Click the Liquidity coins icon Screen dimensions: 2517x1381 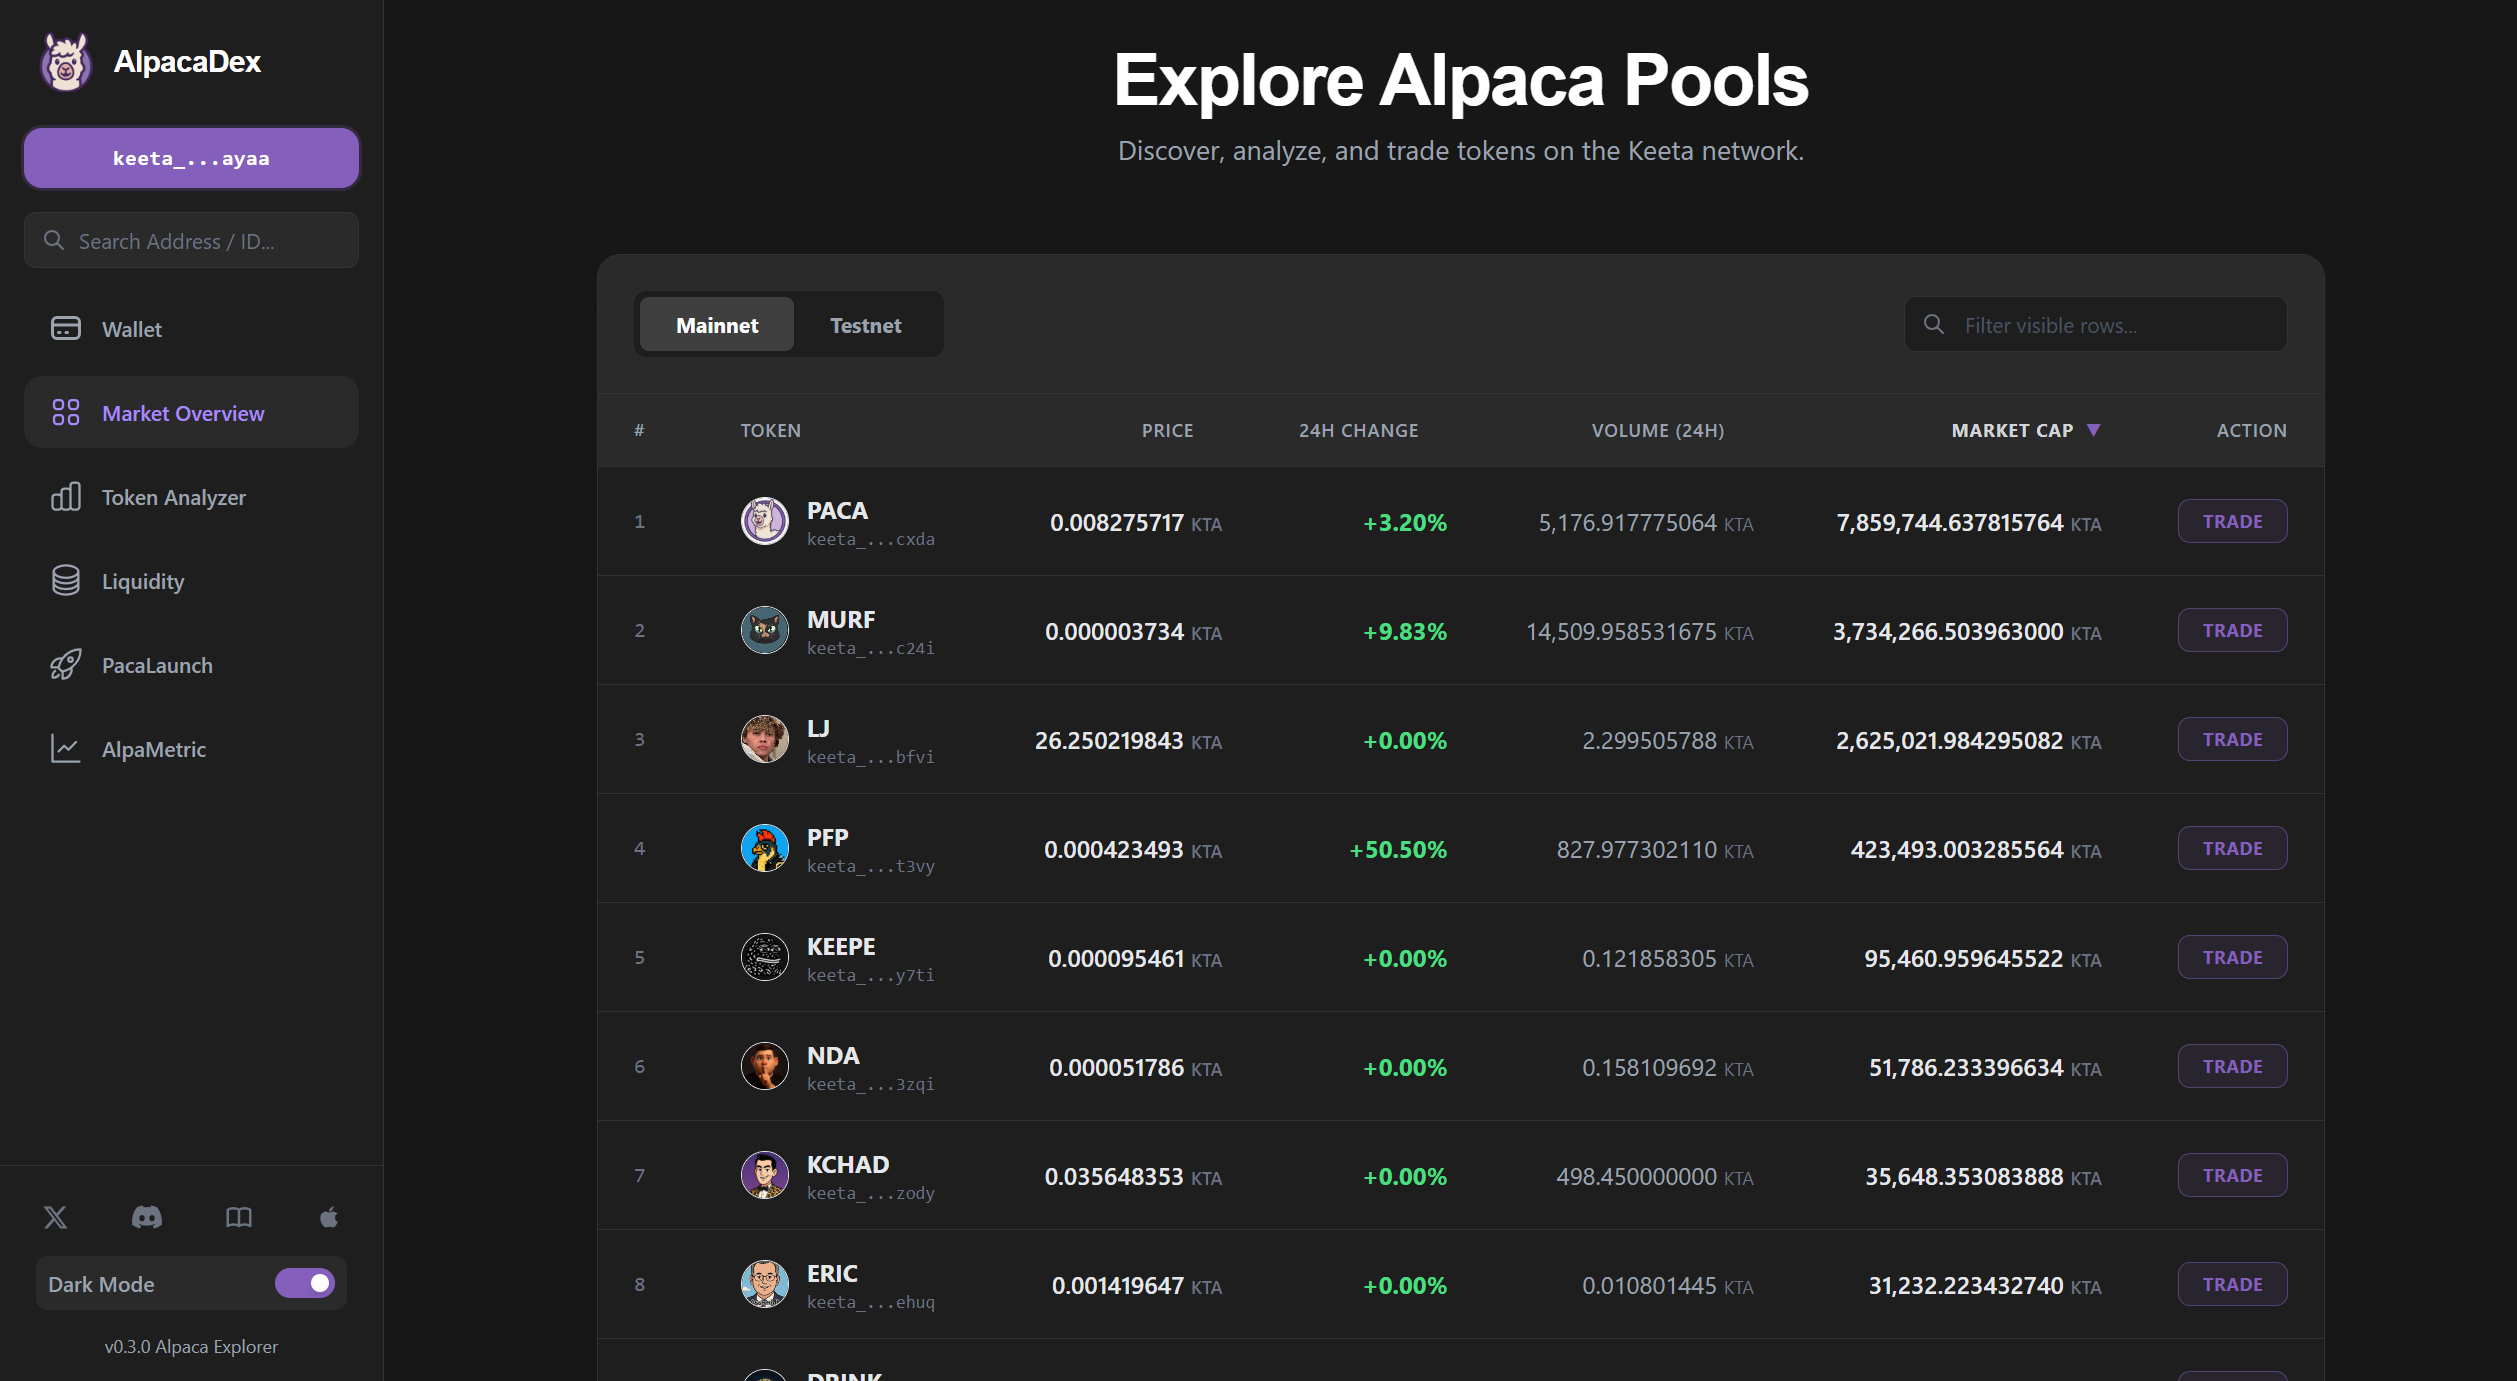click(64, 580)
